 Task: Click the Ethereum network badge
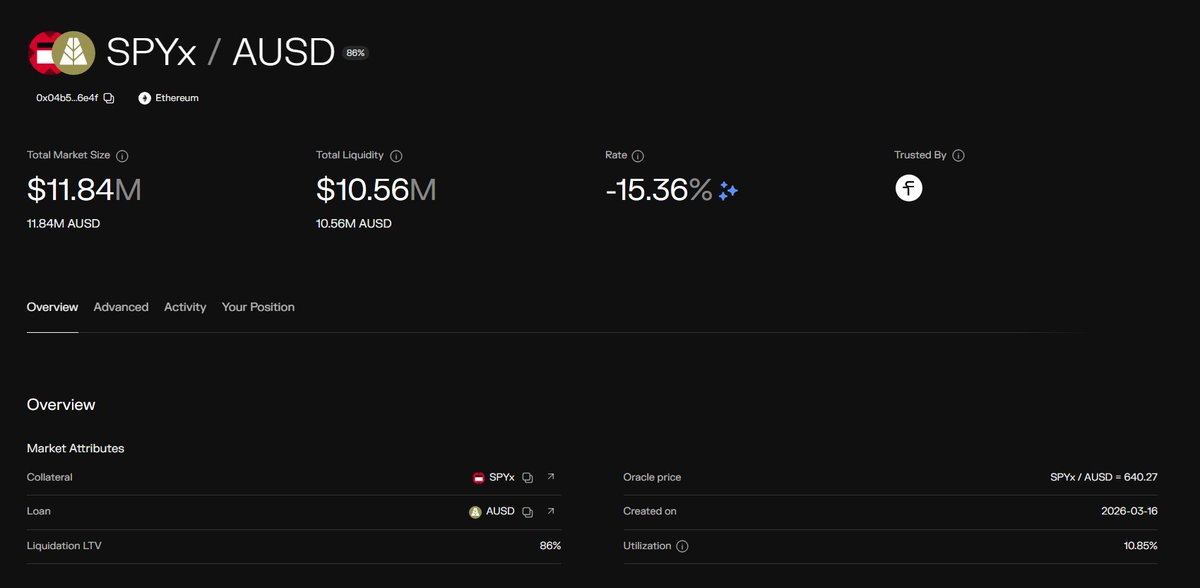coord(169,98)
